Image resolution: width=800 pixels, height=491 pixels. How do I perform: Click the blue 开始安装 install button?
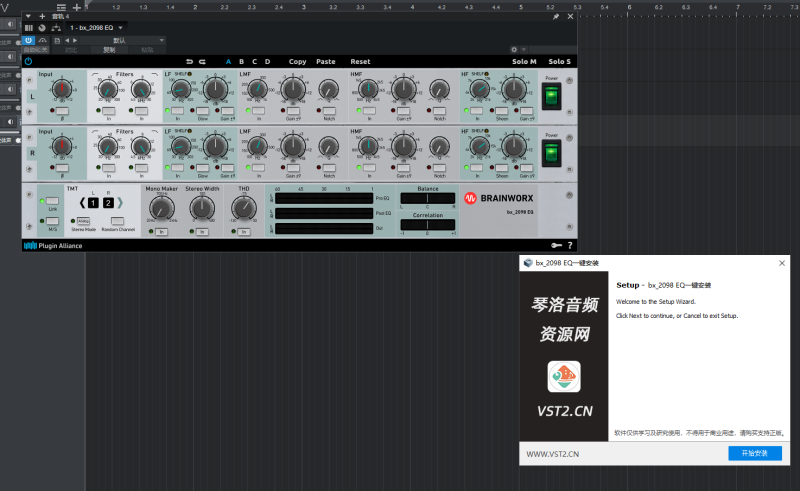(x=754, y=454)
